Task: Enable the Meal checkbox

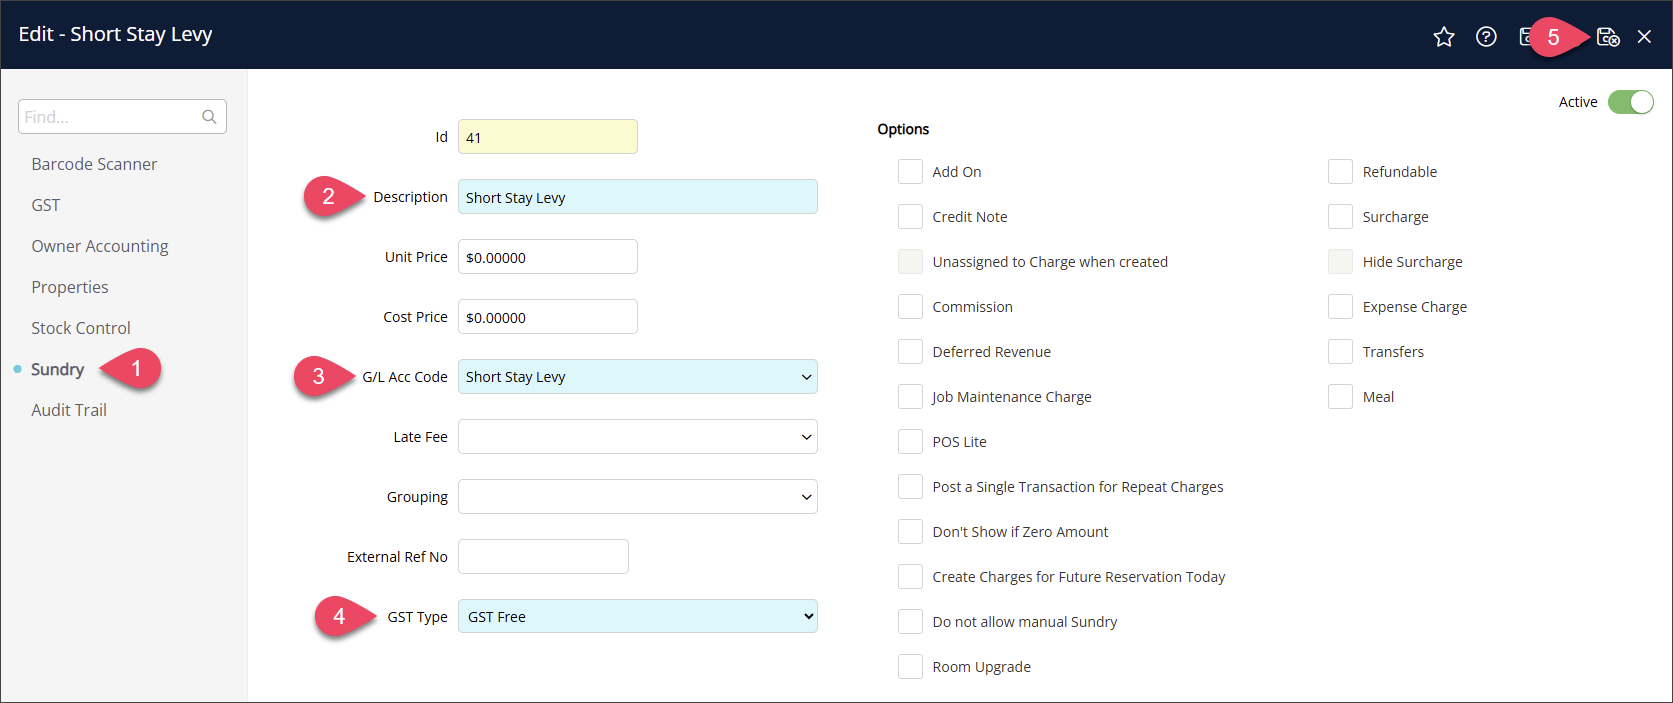Action: [x=1340, y=397]
